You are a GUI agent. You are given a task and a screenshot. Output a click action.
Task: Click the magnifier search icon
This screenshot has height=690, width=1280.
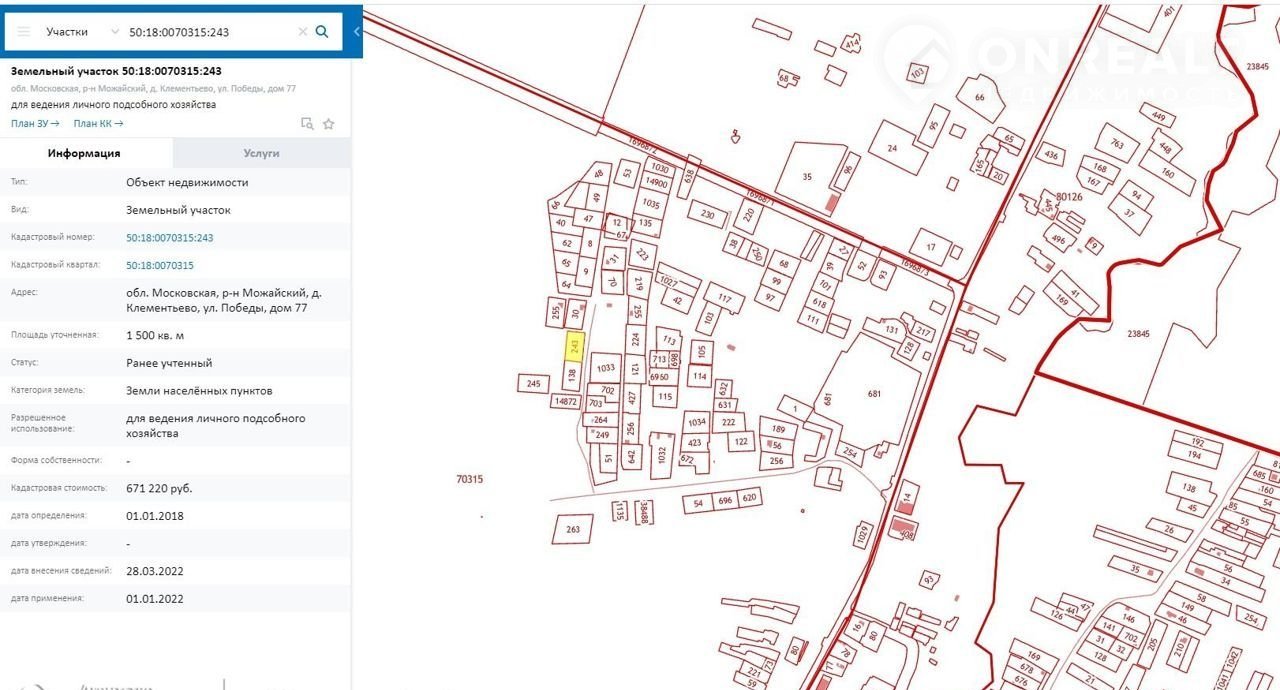[322, 32]
